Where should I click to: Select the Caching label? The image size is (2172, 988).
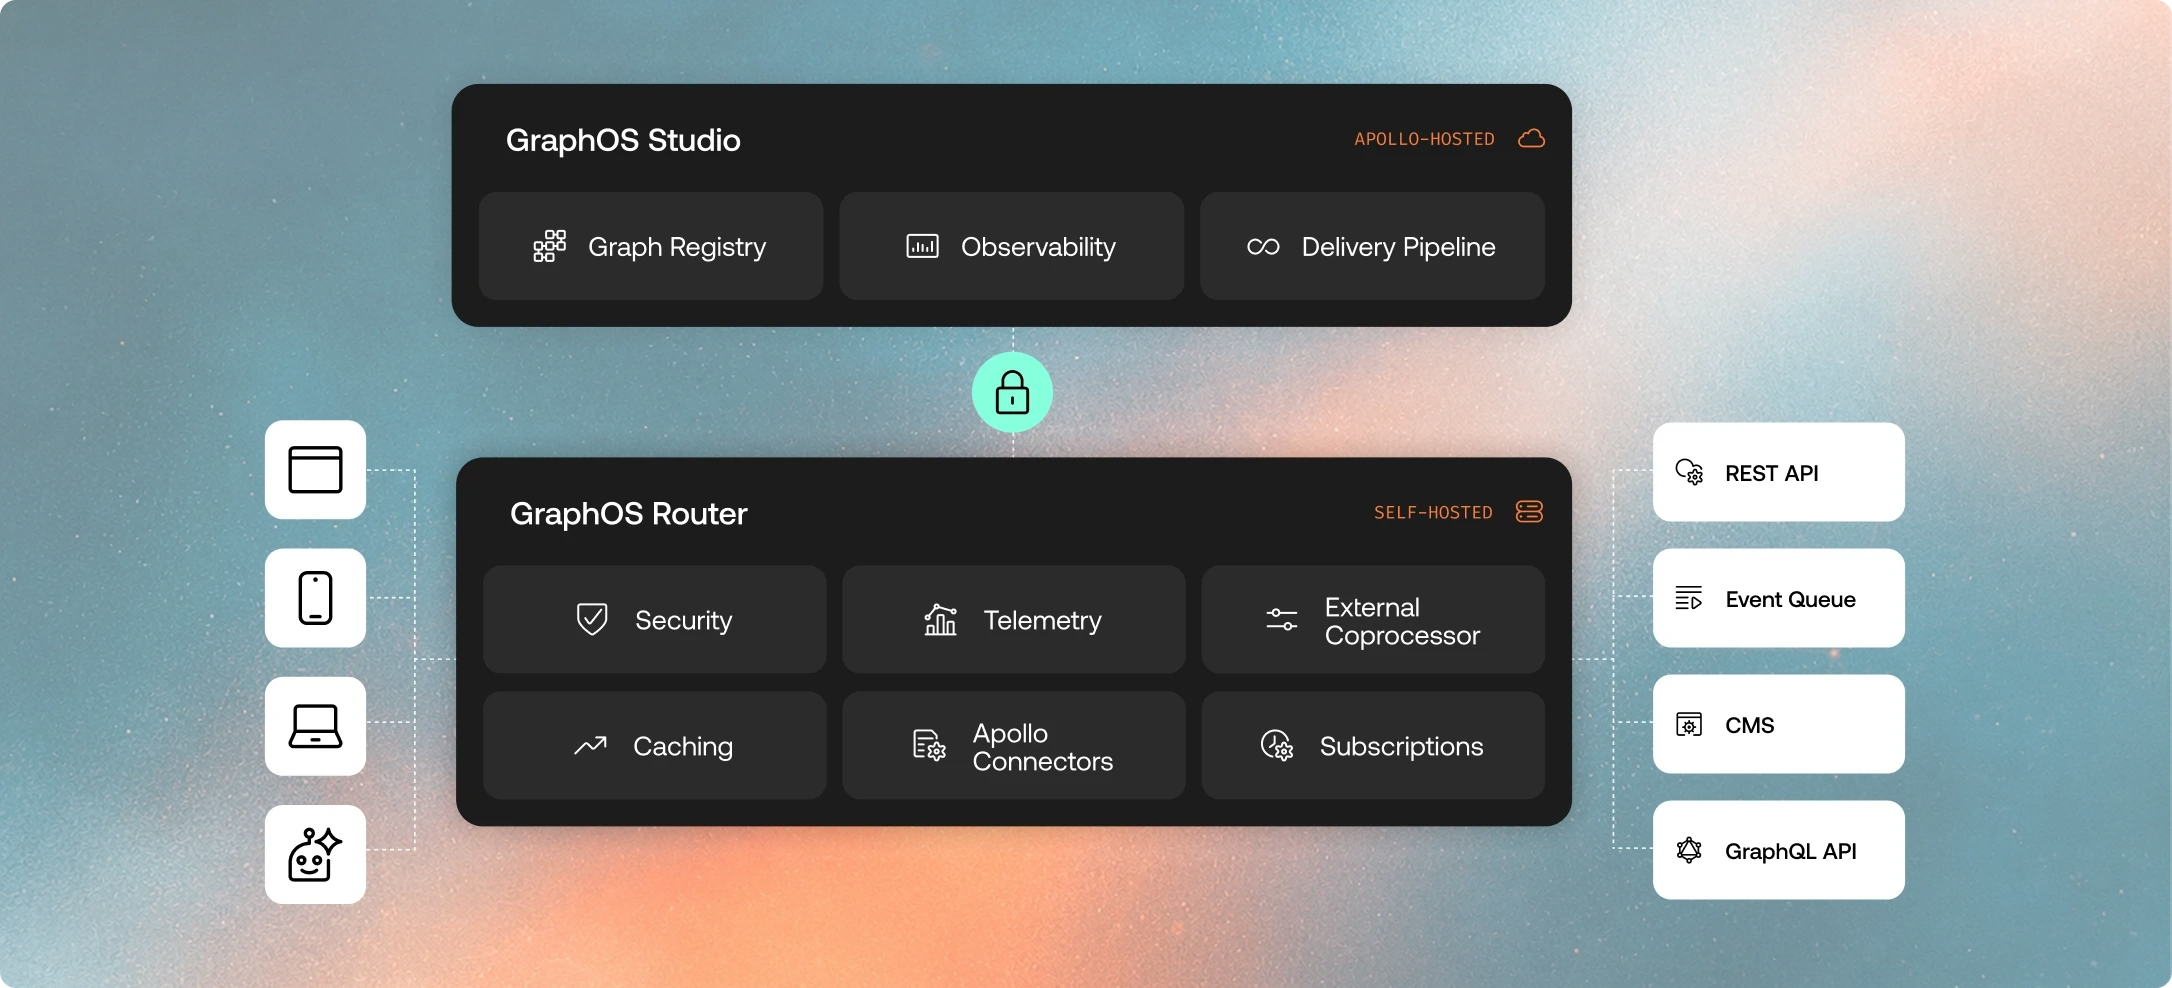[x=683, y=746]
